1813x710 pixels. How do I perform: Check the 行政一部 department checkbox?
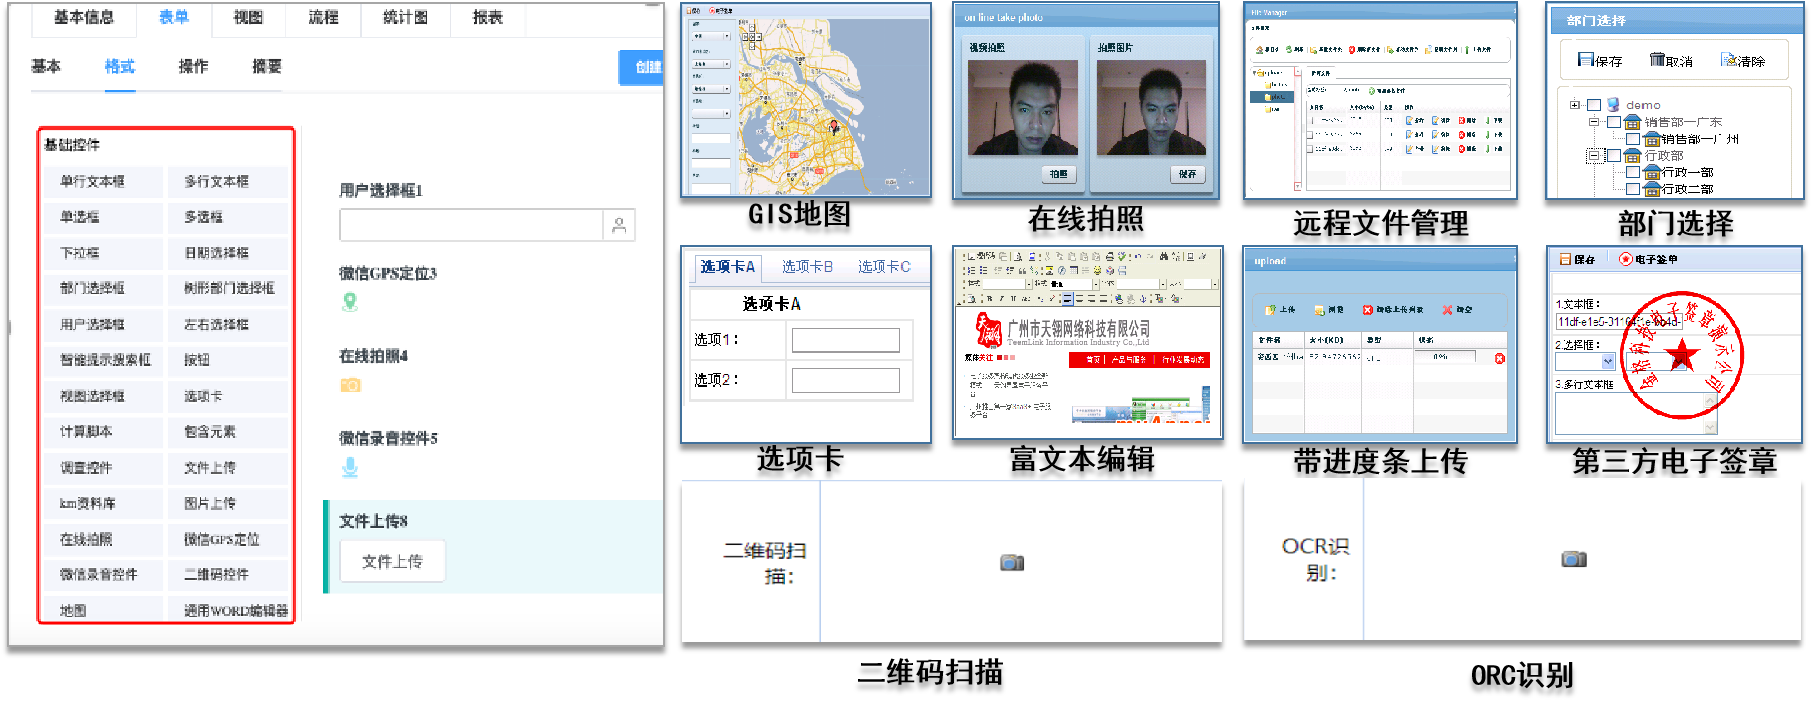[1633, 172]
